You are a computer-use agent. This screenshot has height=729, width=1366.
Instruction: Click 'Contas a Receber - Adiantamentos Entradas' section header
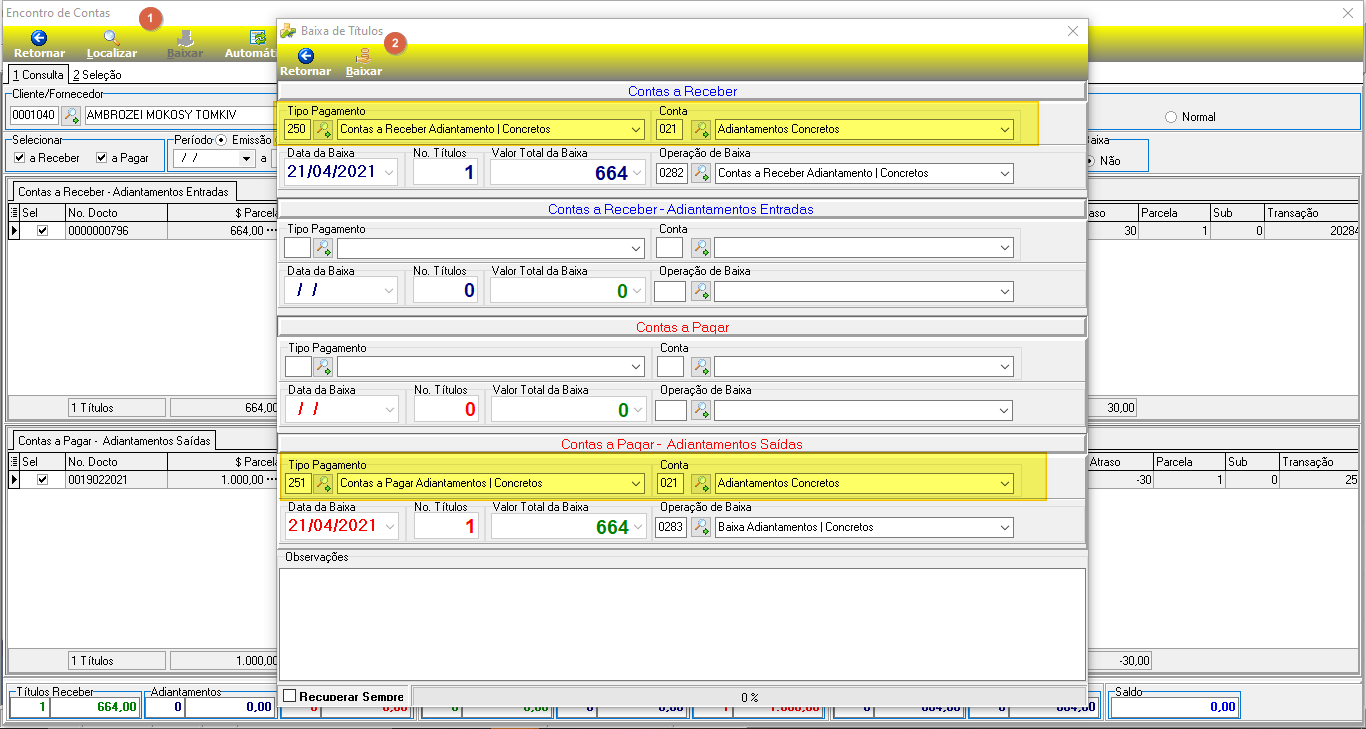pyautogui.click(x=682, y=209)
